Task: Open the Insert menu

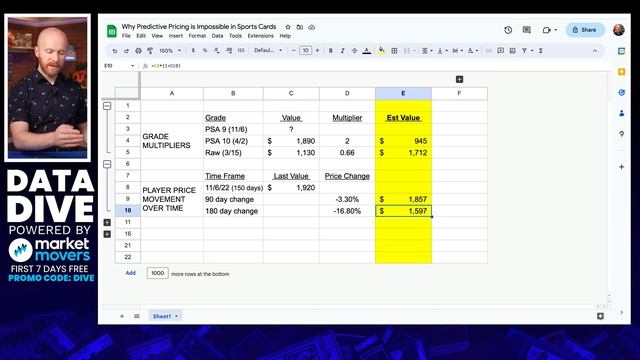Action: pyautogui.click(x=176, y=36)
